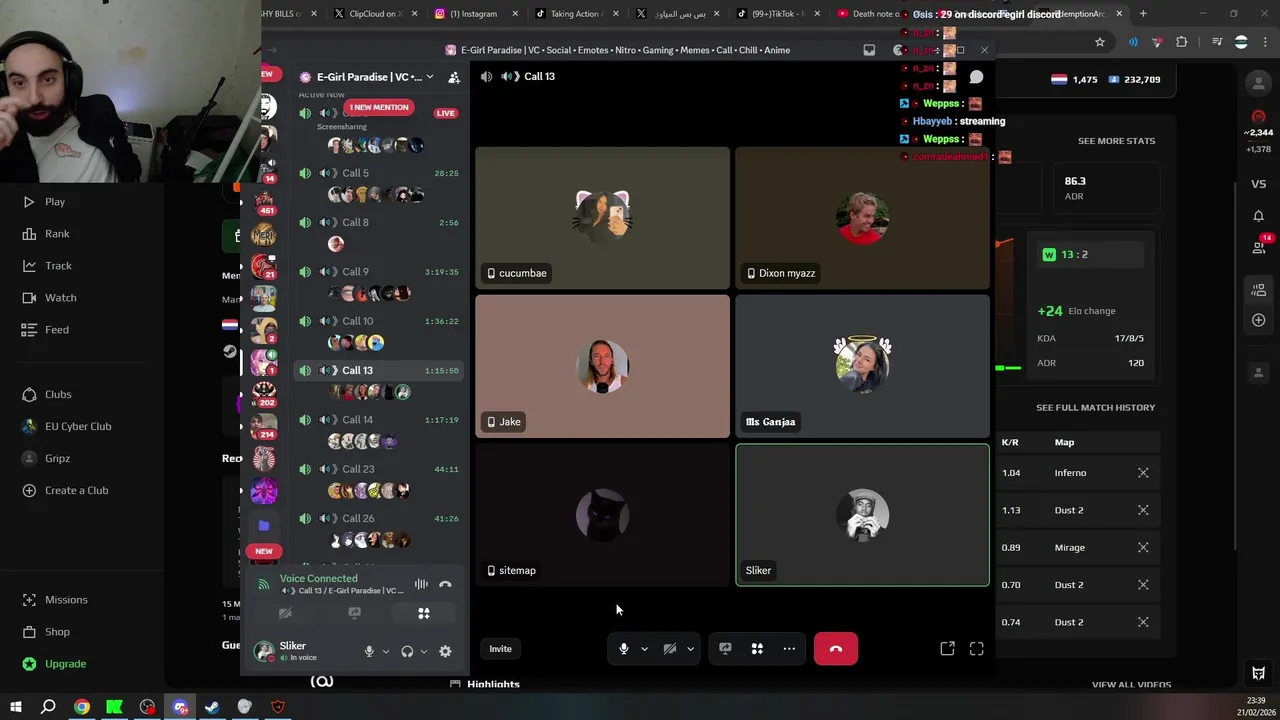Focus cucumbae video tile

602,218
